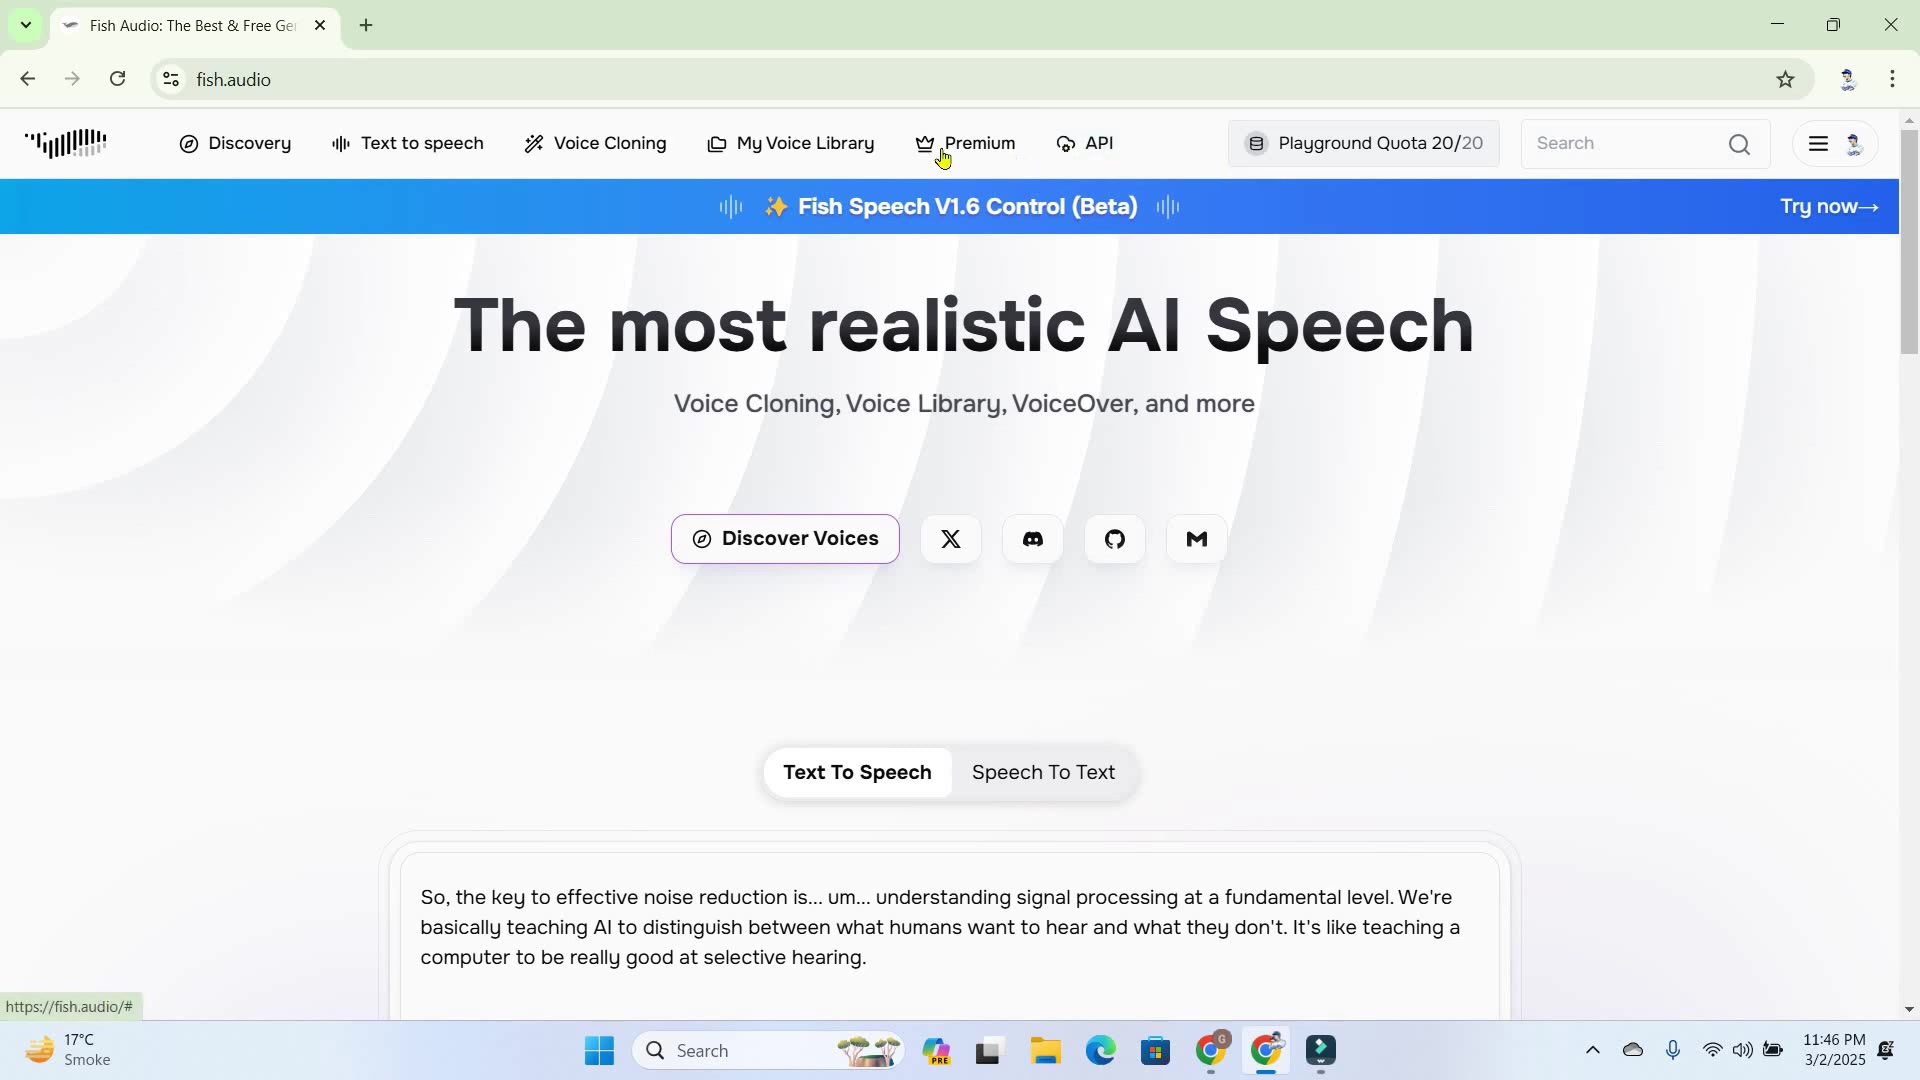Open the Task View taskbar icon
Screen dimensions: 1920x1080
989,1051
